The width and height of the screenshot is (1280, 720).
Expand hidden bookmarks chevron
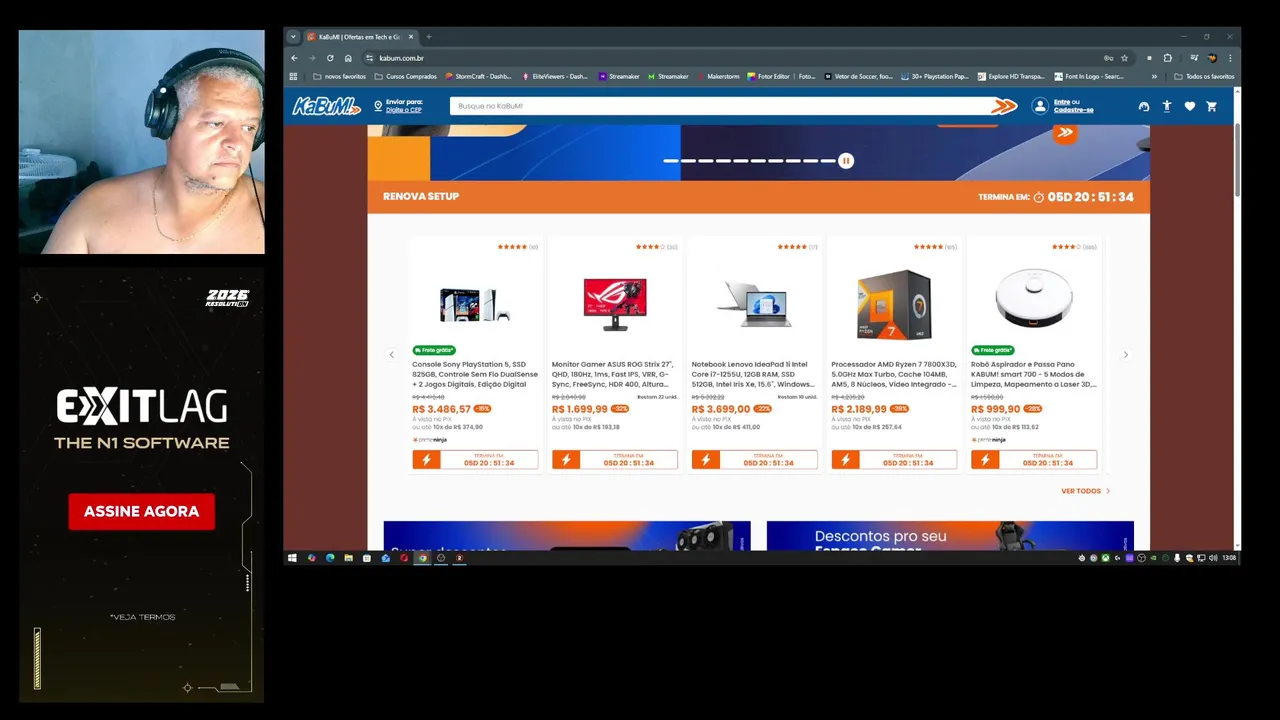click(1154, 76)
